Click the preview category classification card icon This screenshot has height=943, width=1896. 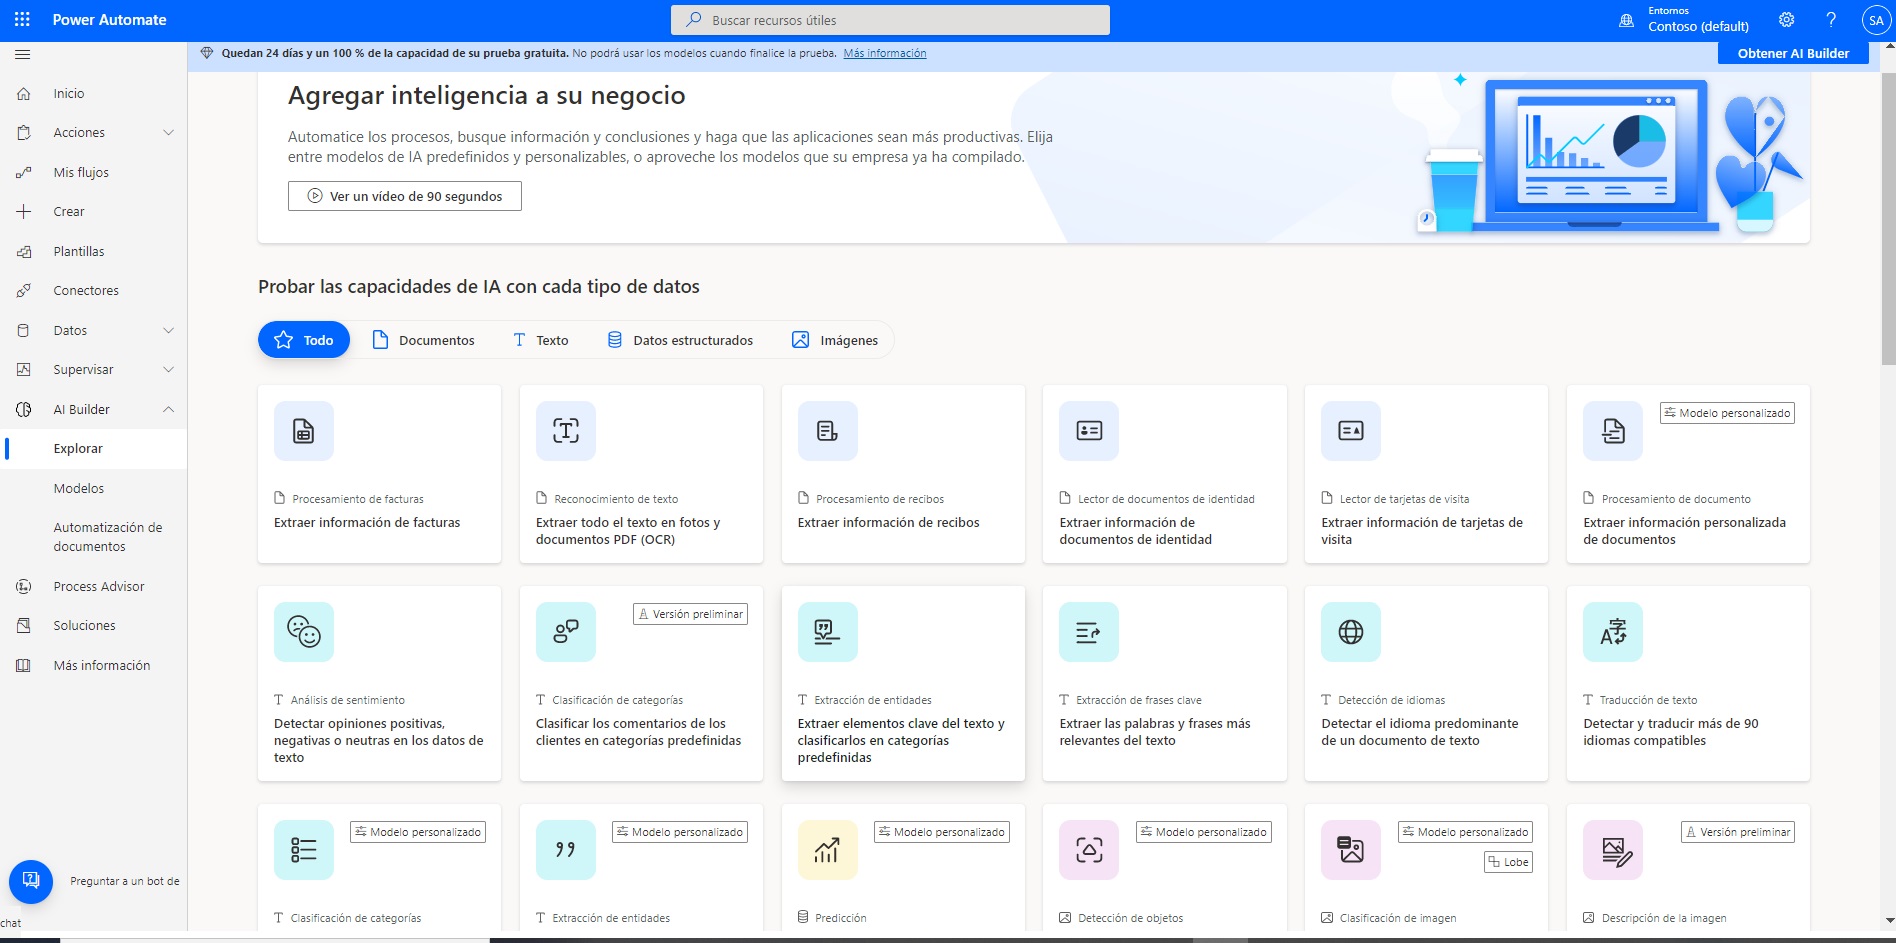click(x=566, y=632)
